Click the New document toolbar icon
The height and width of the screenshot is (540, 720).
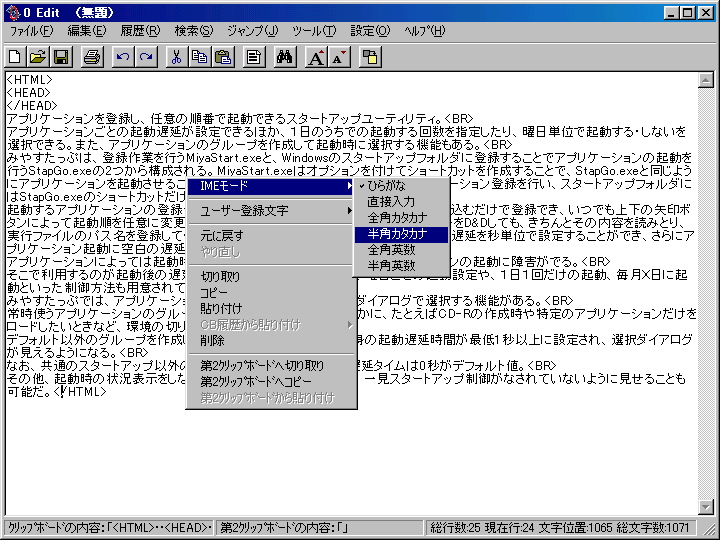click(x=15, y=57)
